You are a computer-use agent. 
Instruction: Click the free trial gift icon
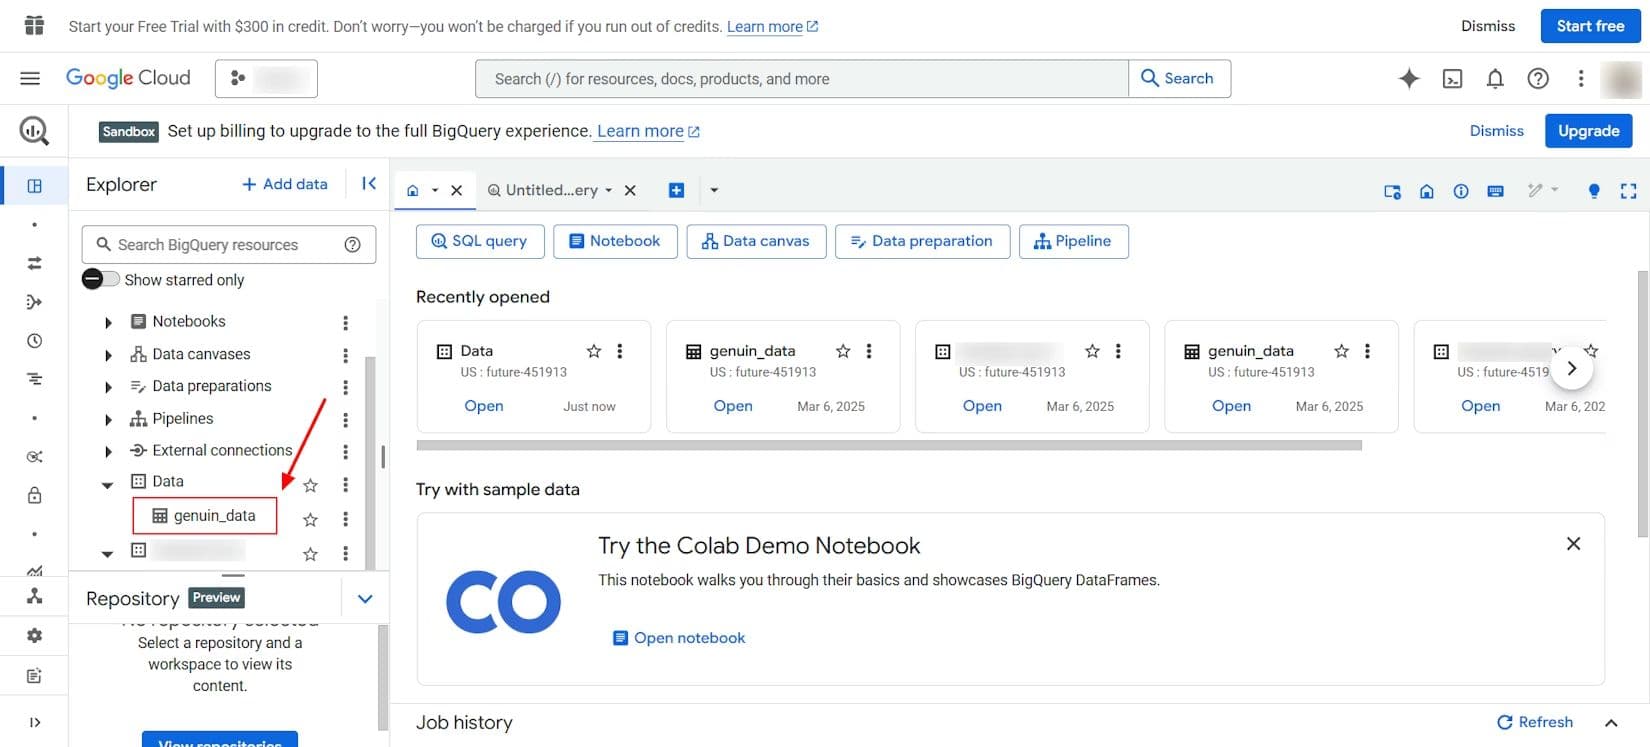click(x=34, y=26)
